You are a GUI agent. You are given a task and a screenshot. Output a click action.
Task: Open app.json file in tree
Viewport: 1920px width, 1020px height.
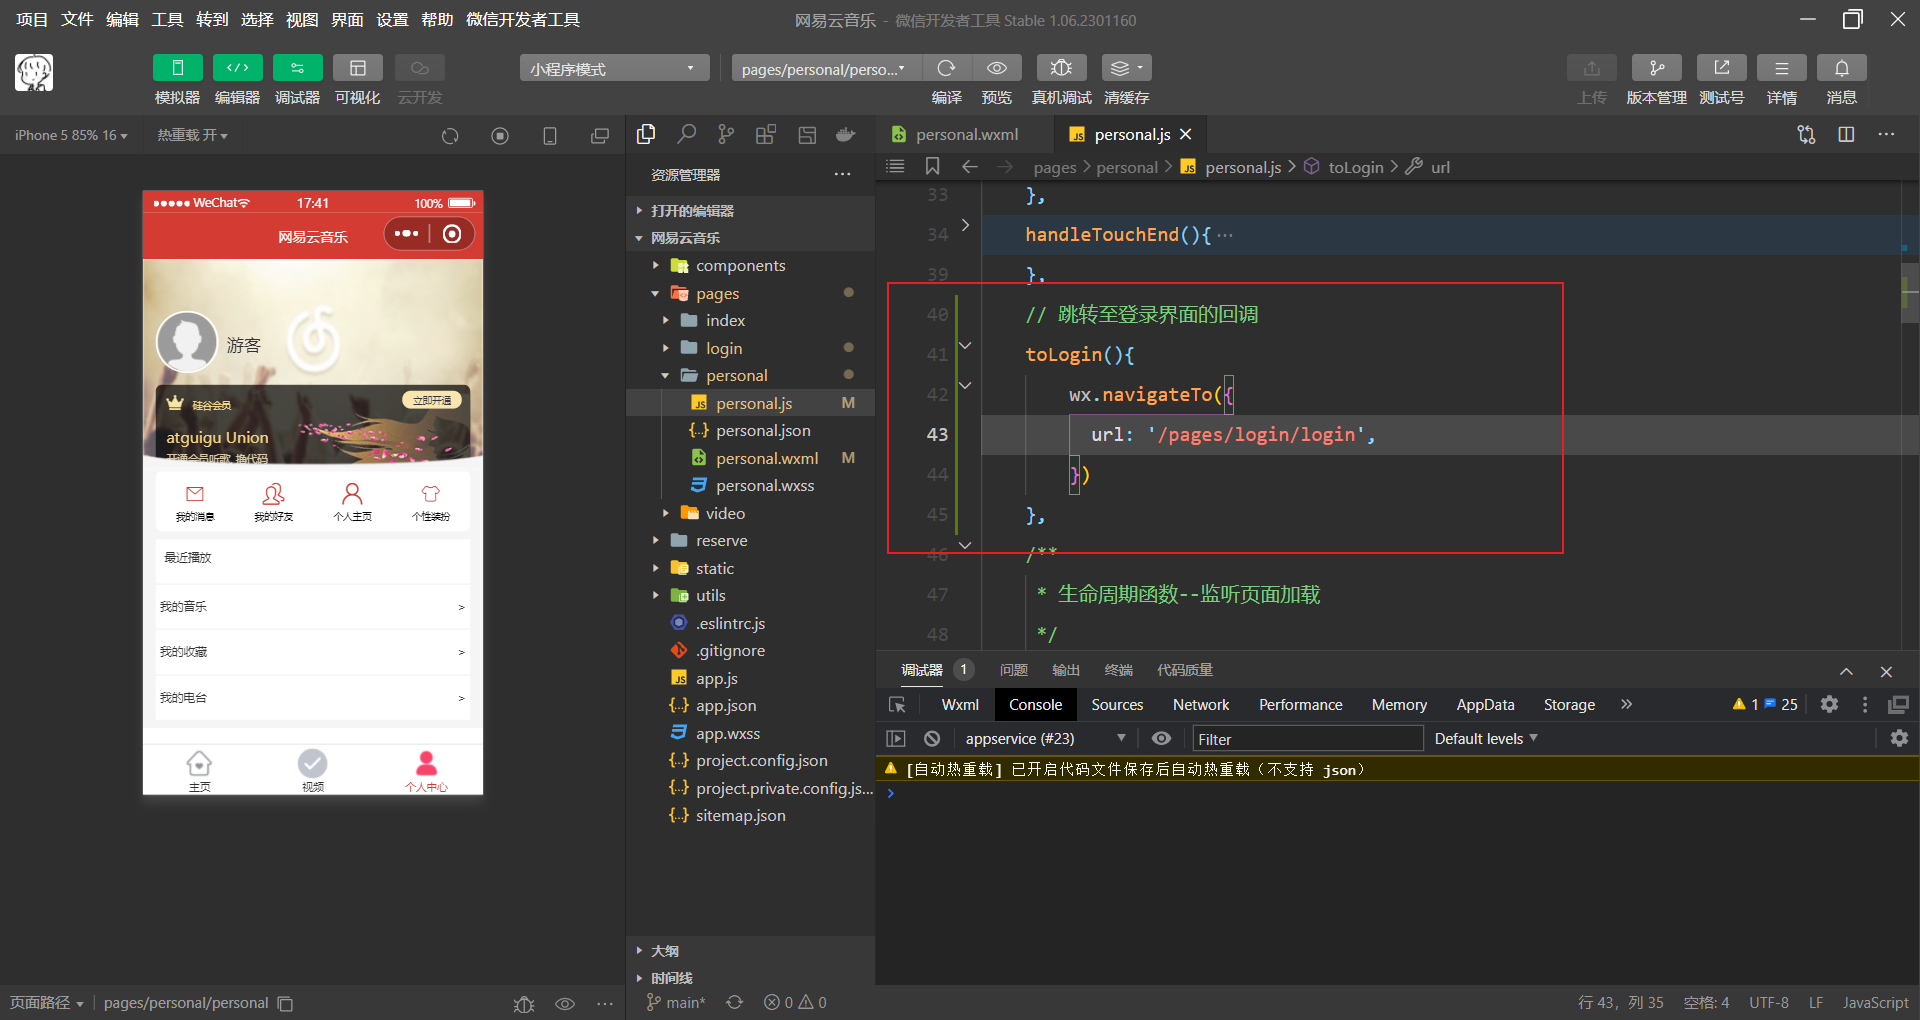tap(726, 705)
